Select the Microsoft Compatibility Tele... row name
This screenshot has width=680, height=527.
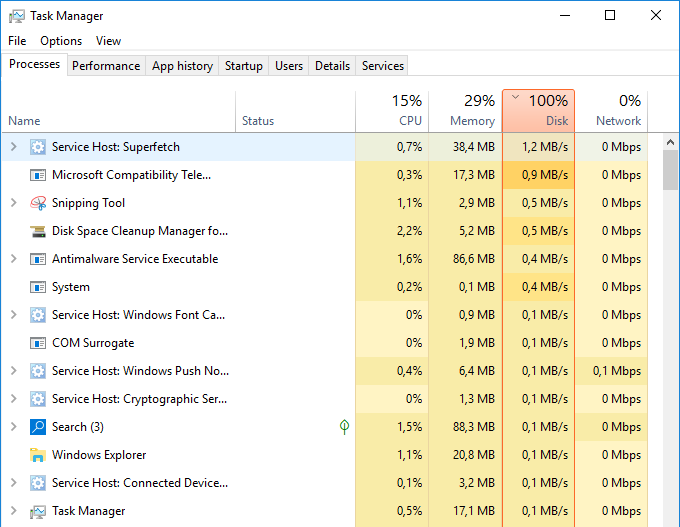(131, 175)
